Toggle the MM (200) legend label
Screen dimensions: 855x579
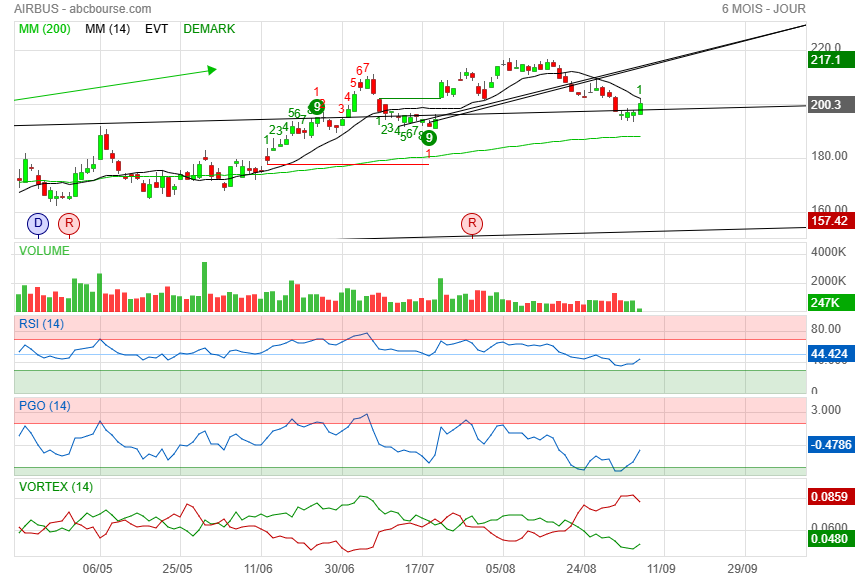click(45, 29)
